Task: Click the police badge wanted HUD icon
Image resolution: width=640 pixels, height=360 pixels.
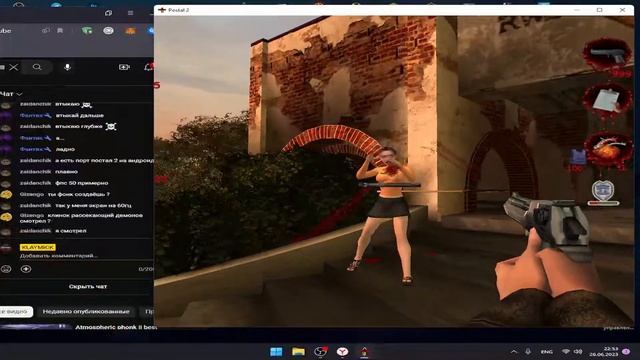Action: pyautogui.click(x=603, y=190)
